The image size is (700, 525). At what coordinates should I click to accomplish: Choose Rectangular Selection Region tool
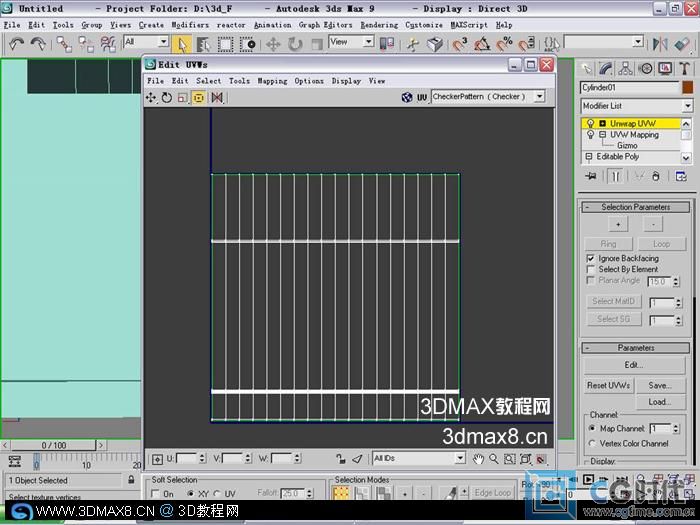225,44
